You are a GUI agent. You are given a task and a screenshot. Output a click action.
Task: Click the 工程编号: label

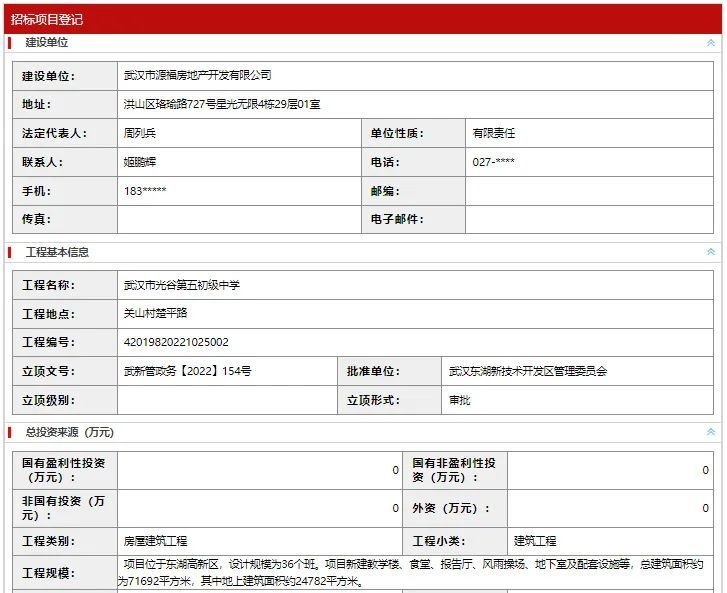coord(48,342)
